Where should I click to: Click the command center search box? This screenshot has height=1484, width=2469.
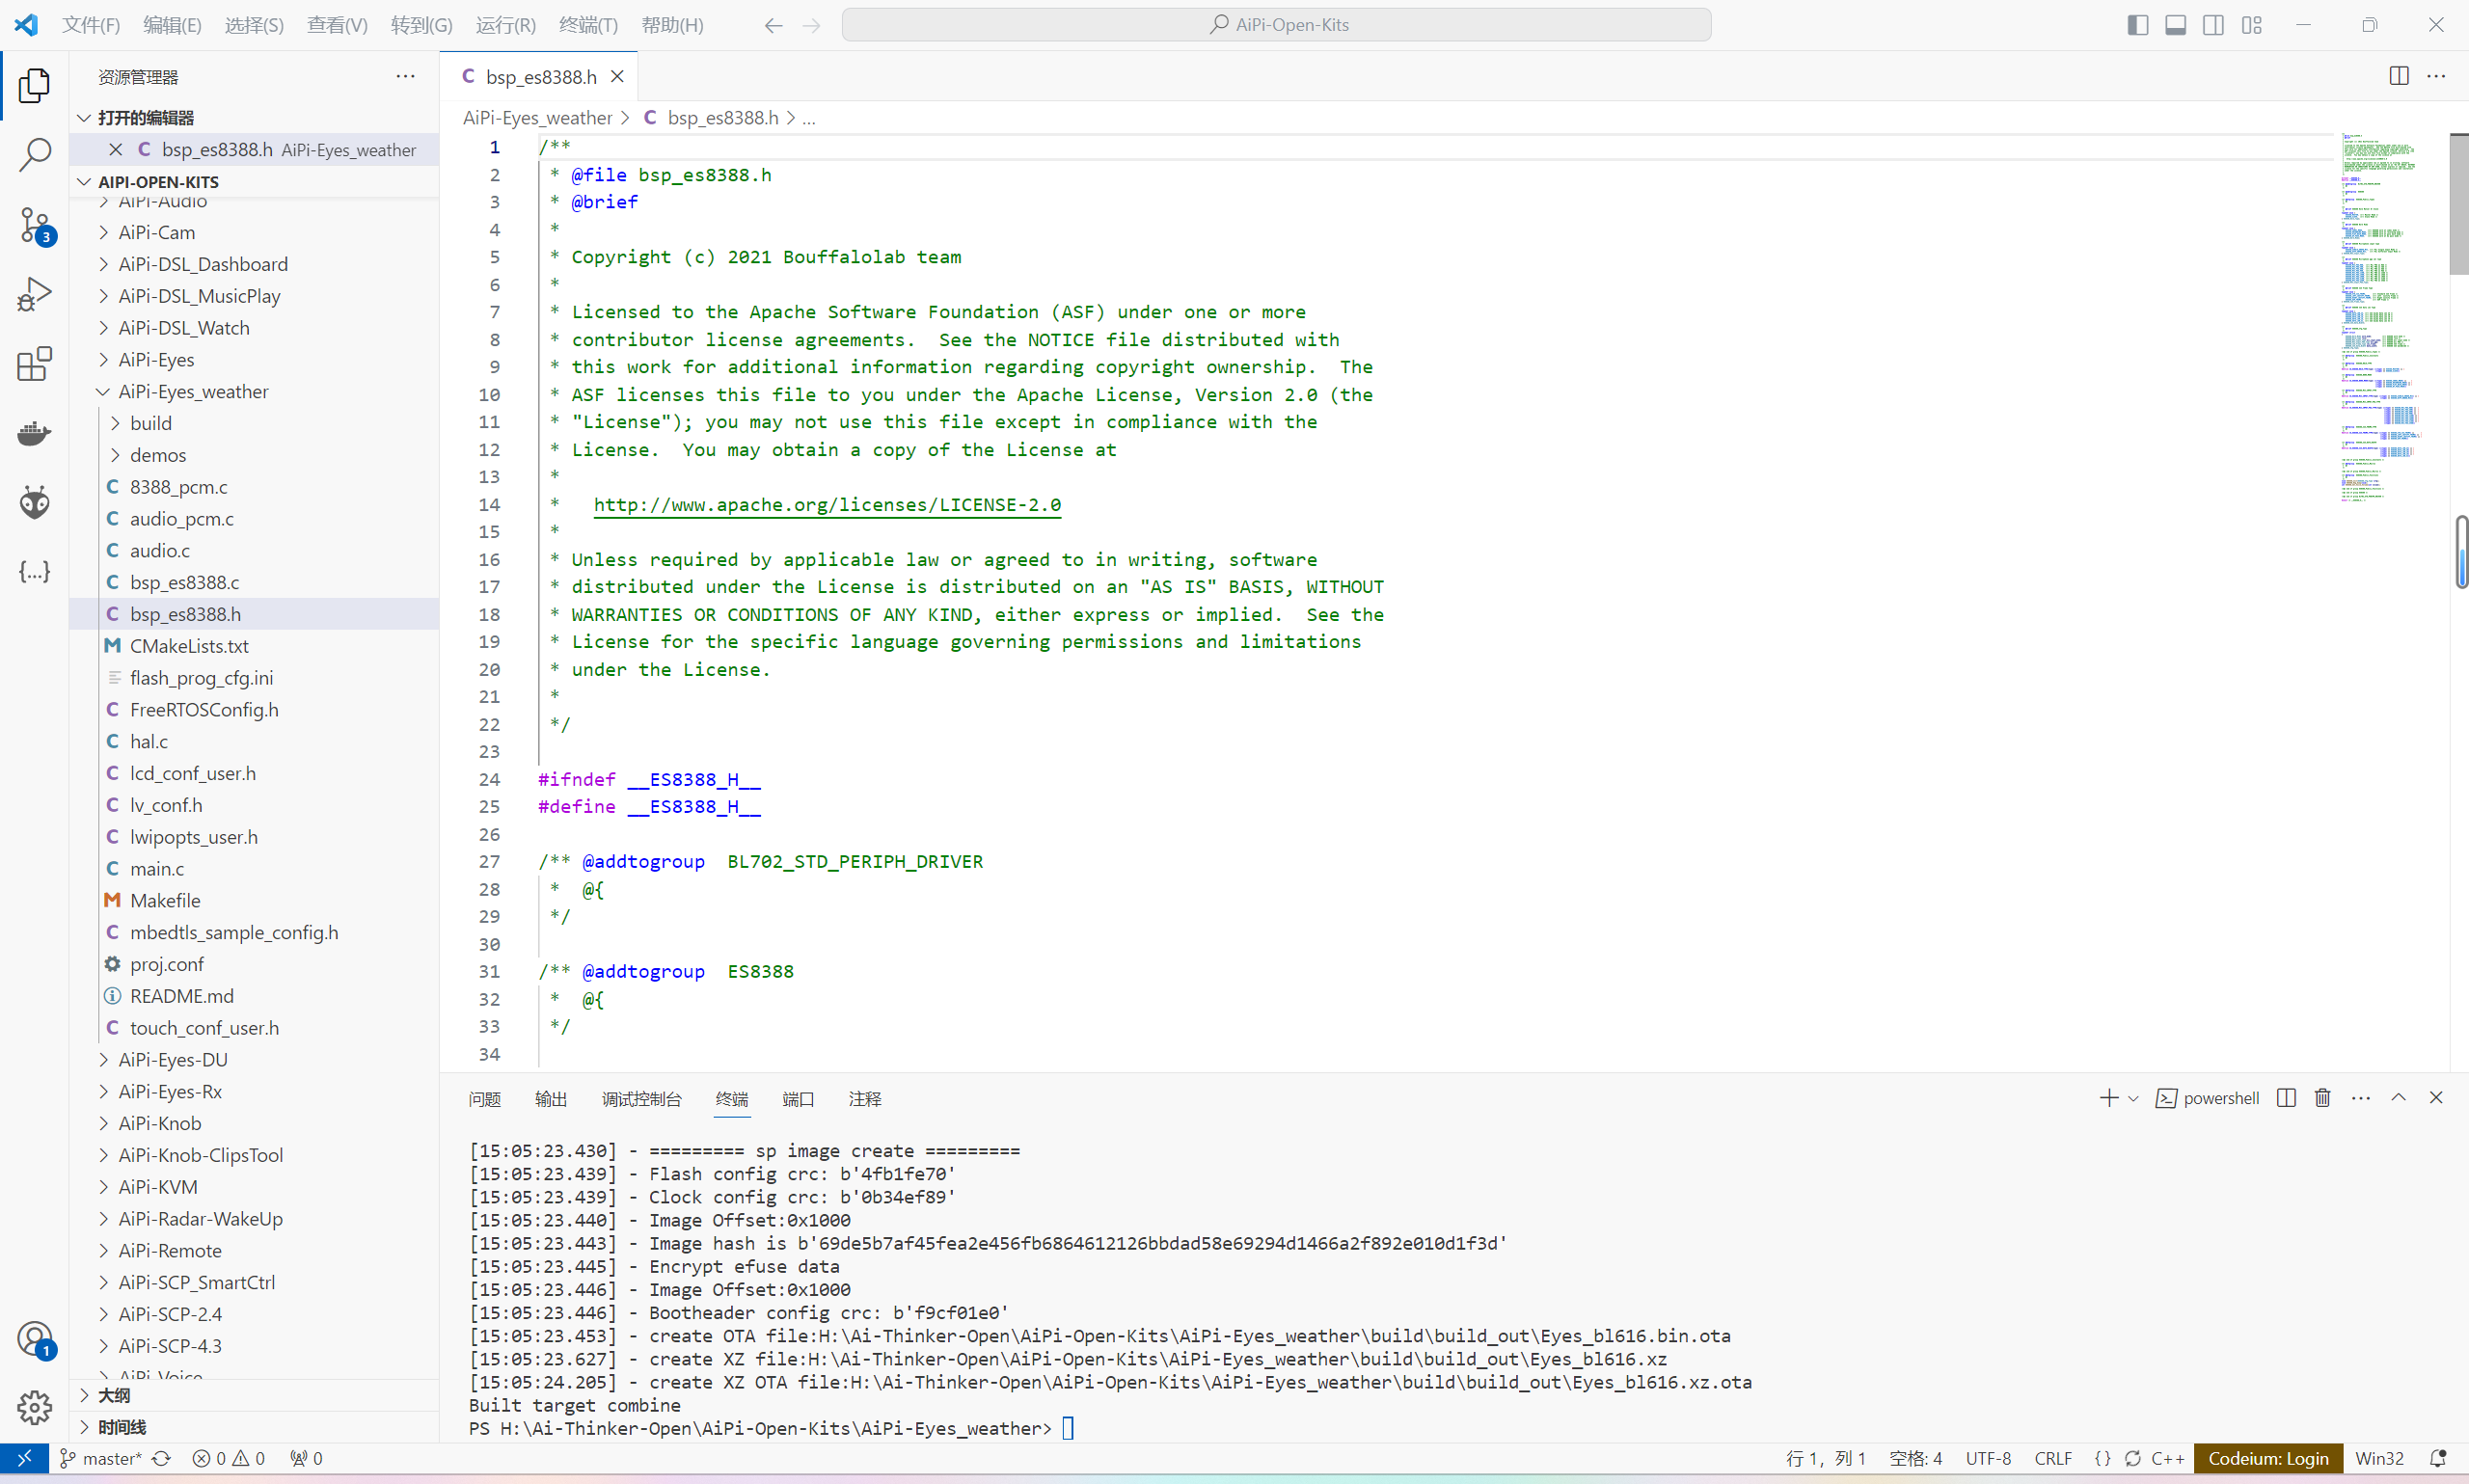click(x=1277, y=25)
